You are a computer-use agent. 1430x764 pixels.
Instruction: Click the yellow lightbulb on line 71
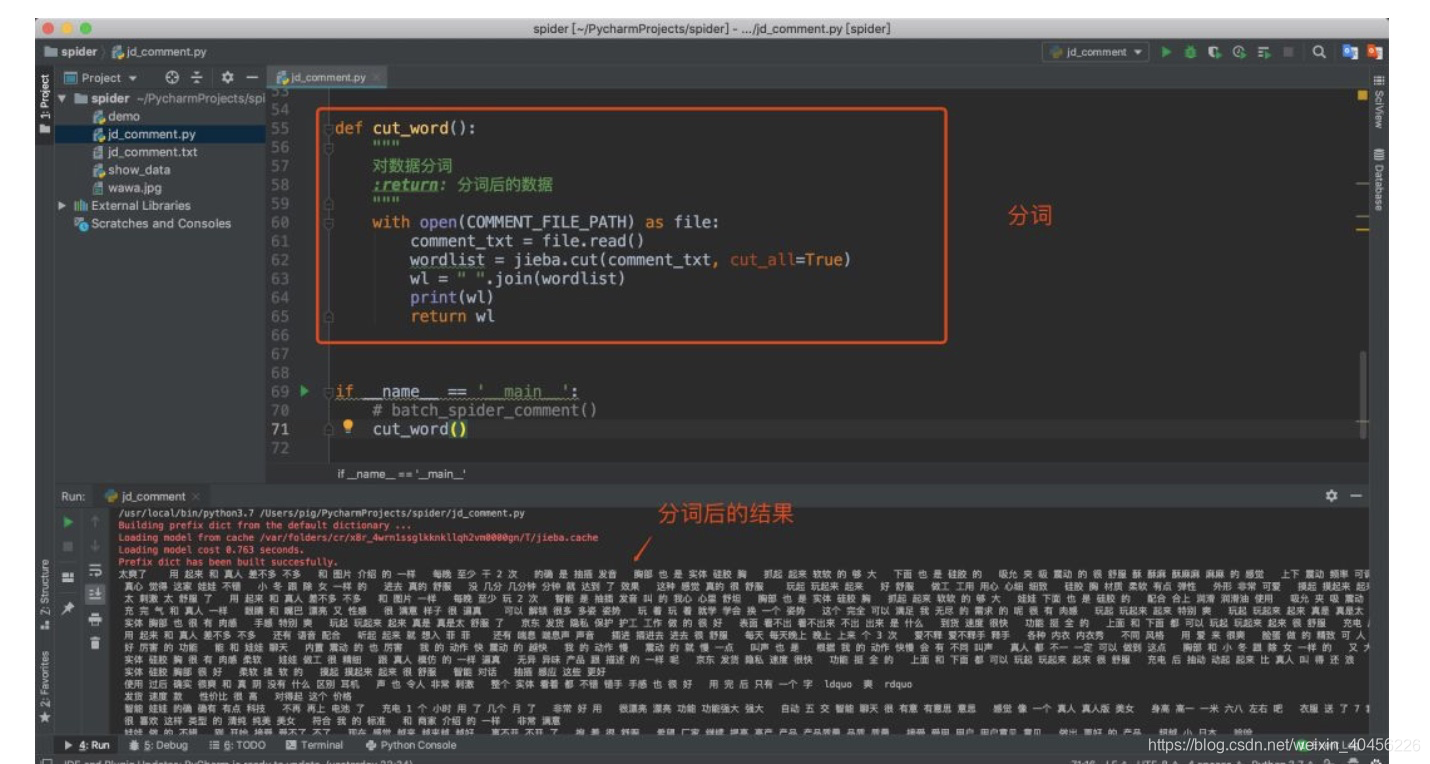(x=348, y=426)
